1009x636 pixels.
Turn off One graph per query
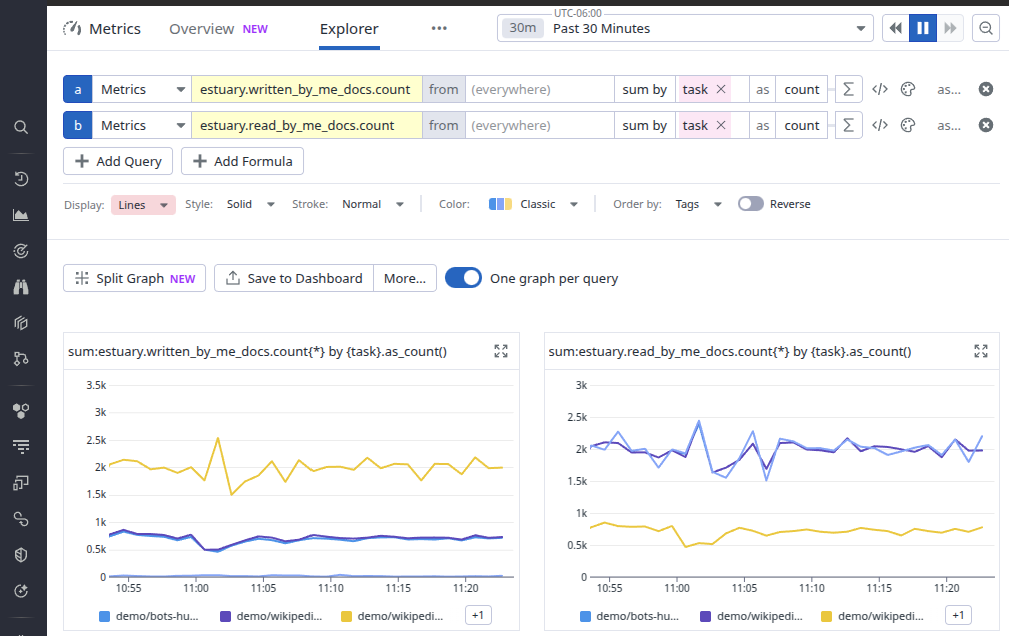click(x=463, y=278)
